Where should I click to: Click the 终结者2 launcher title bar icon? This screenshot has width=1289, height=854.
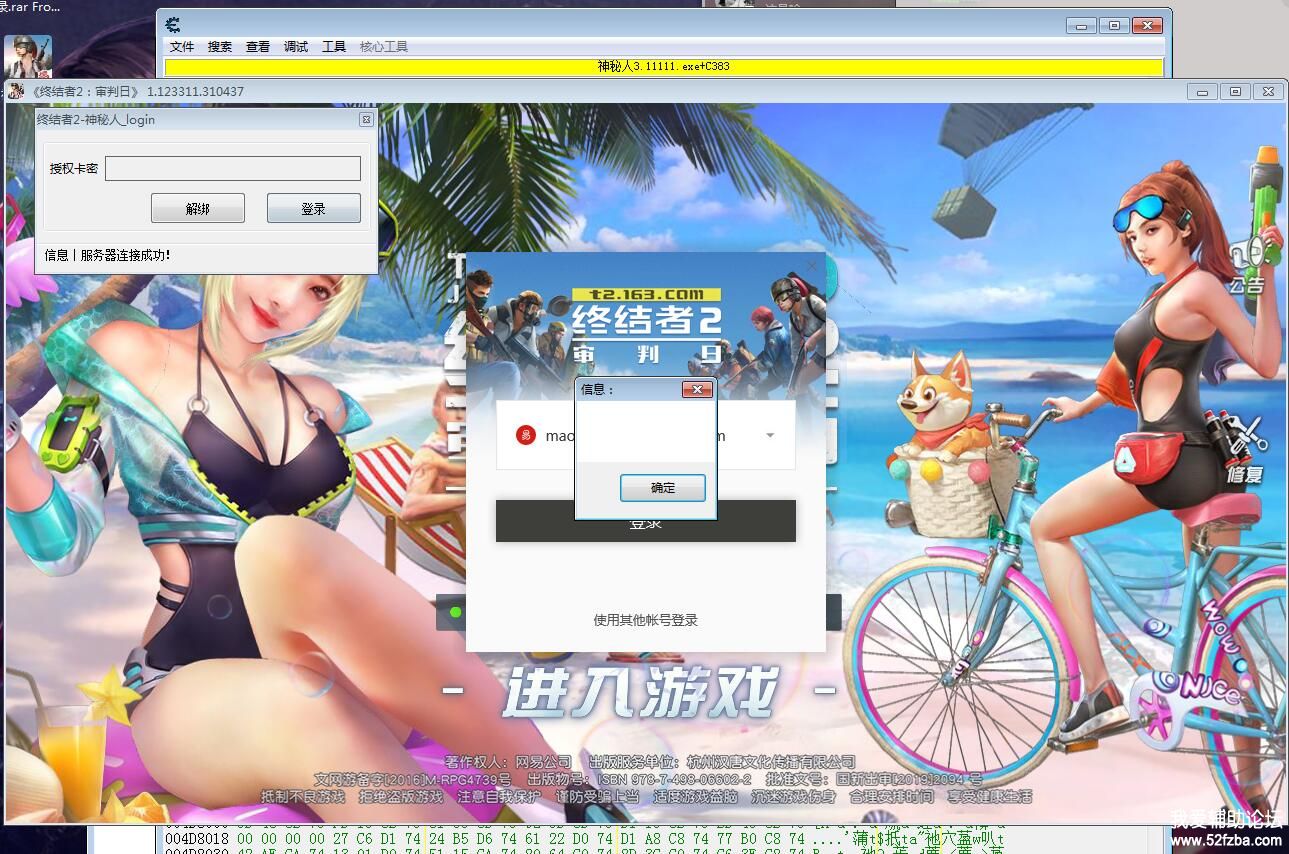pos(16,92)
